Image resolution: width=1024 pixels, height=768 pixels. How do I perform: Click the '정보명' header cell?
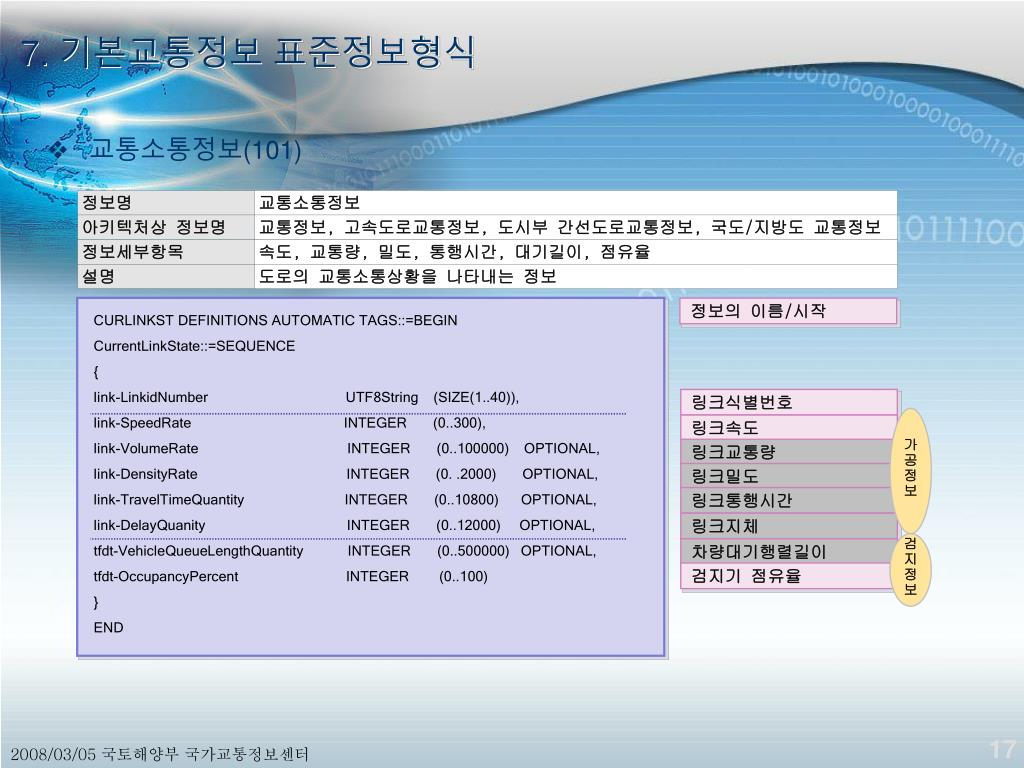[x=166, y=202]
